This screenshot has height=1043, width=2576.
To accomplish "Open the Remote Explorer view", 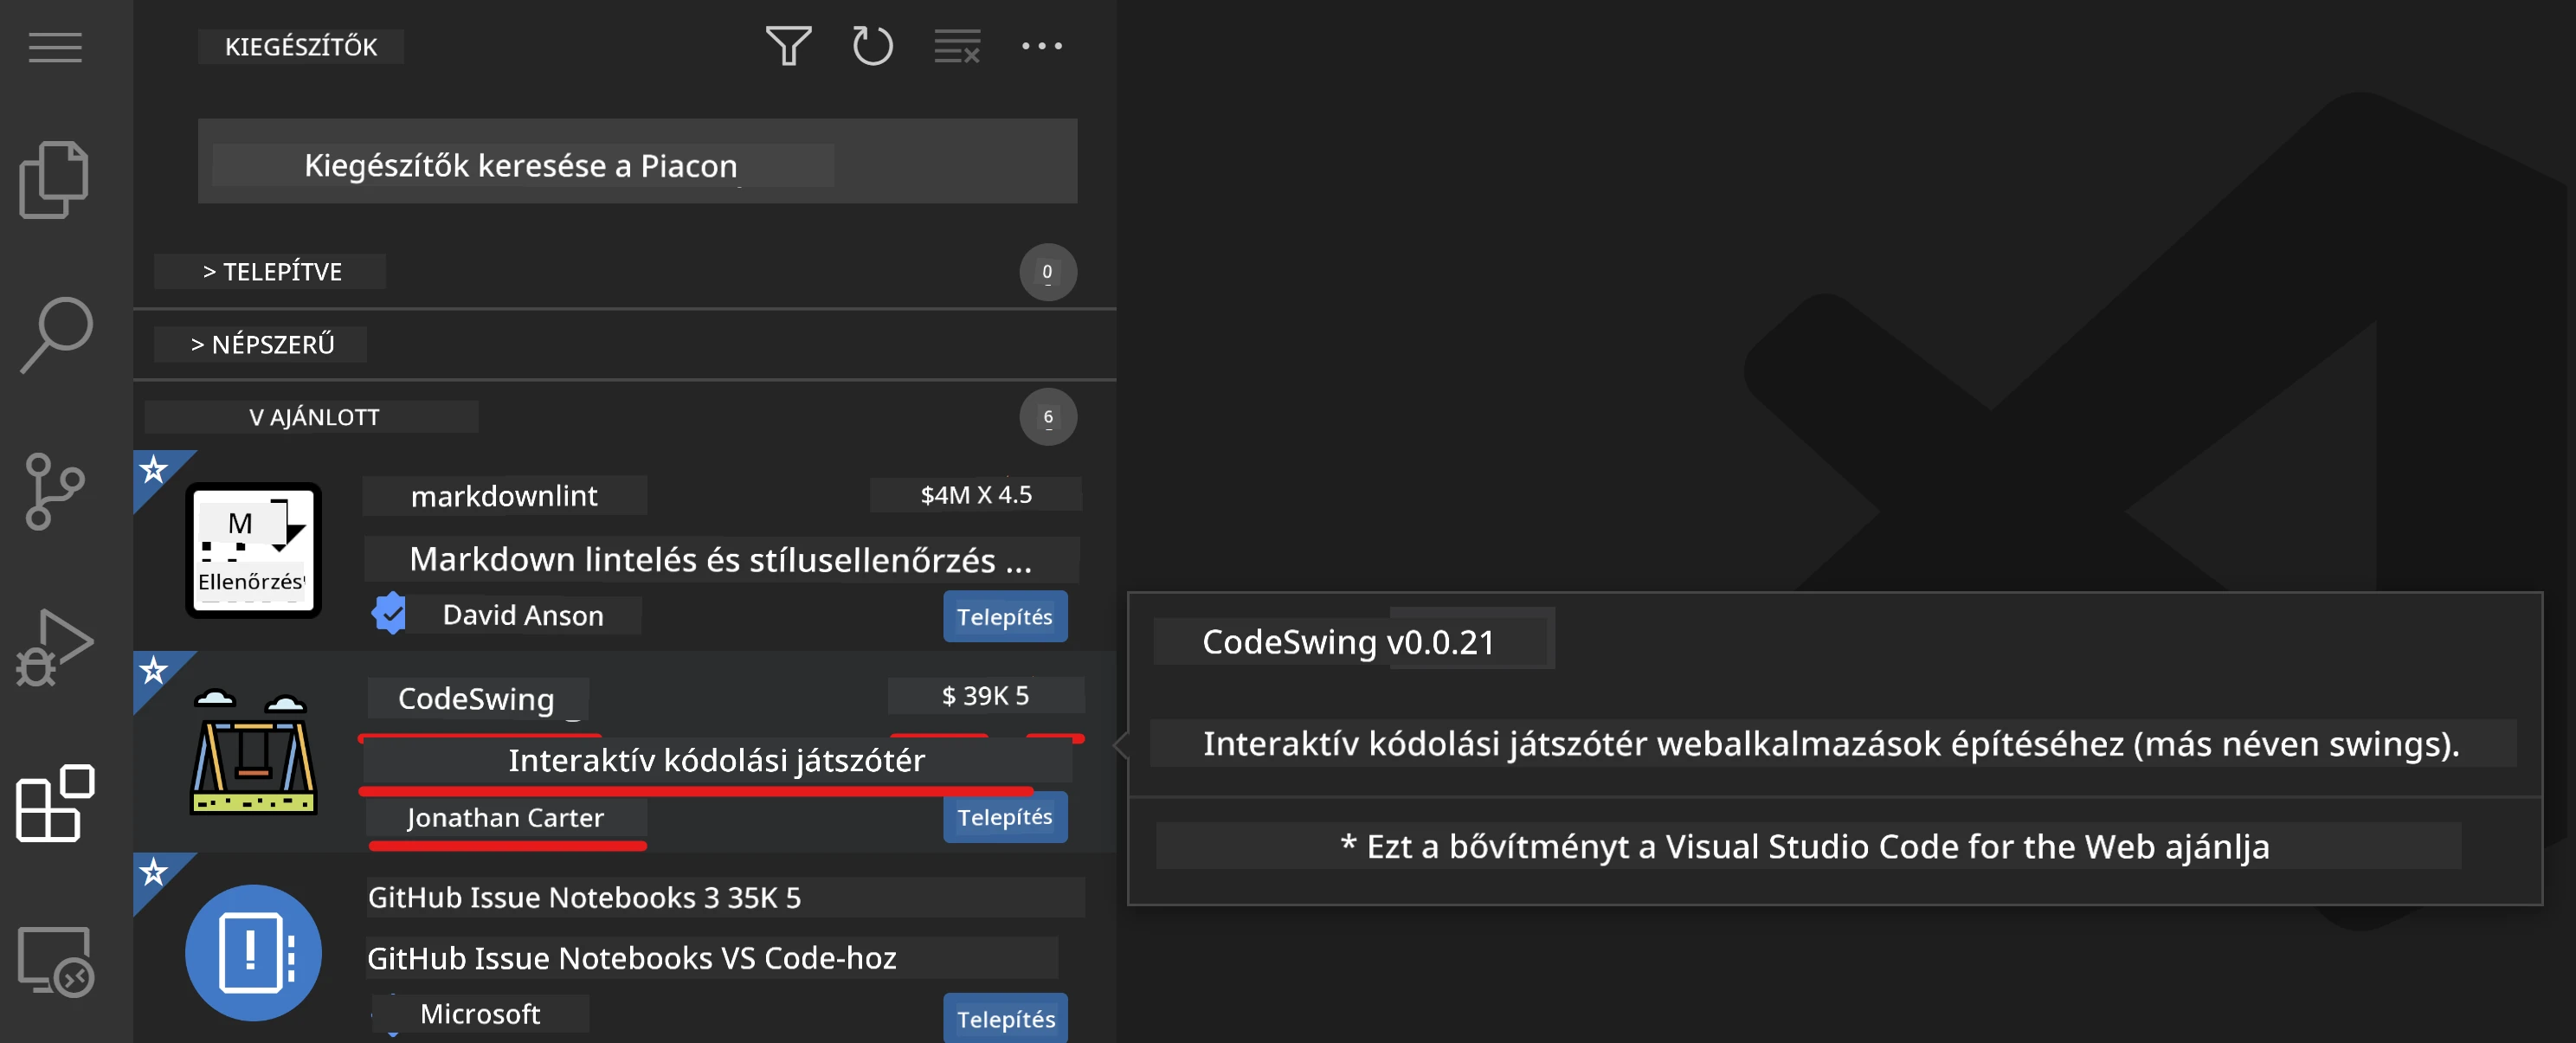I will [56, 961].
